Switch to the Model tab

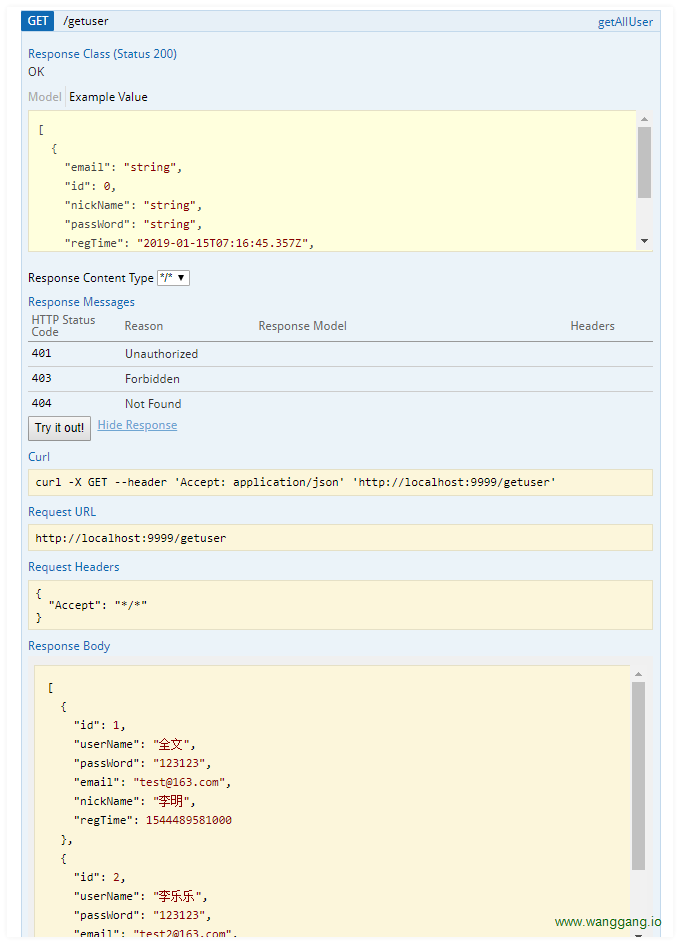[44, 96]
